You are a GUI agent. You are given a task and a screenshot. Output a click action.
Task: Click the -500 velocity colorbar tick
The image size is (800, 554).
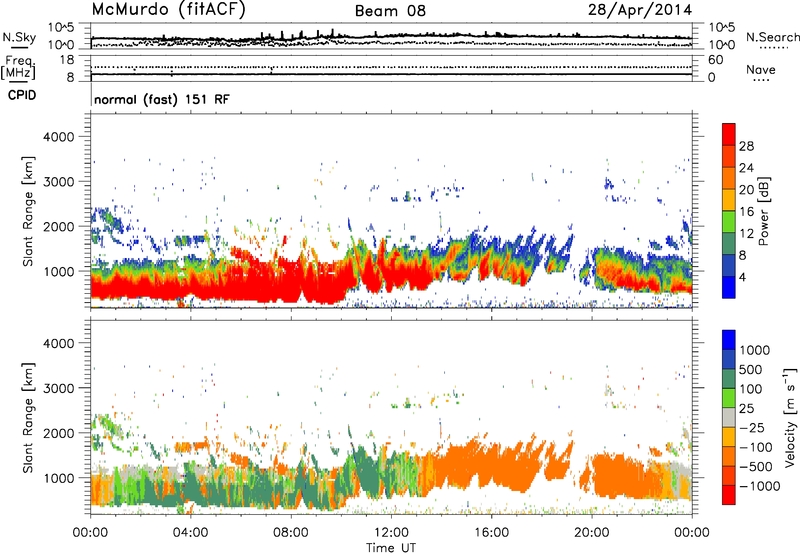[x=756, y=466]
